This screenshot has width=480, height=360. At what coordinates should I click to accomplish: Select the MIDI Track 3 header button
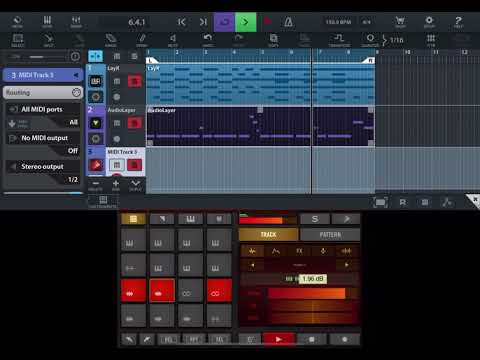click(43, 75)
